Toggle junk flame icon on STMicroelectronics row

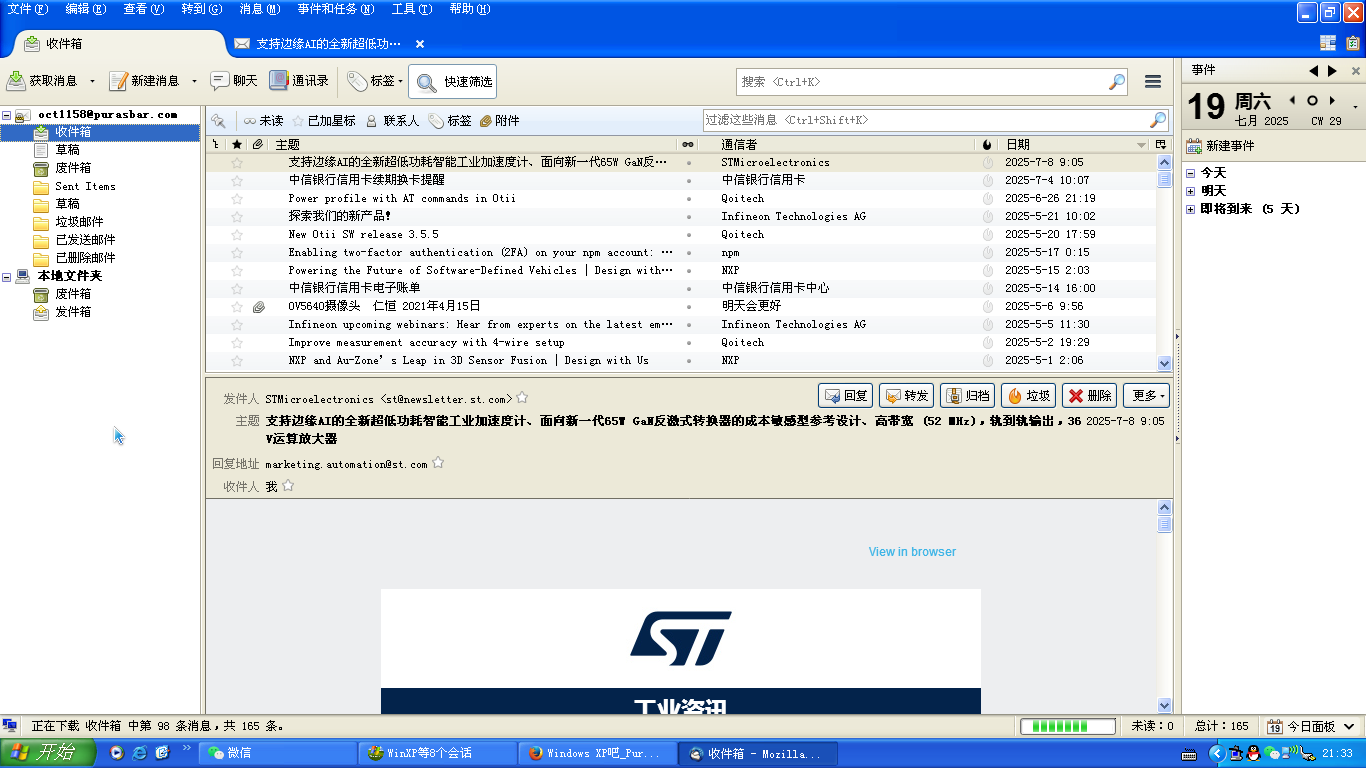click(x=988, y=162)
